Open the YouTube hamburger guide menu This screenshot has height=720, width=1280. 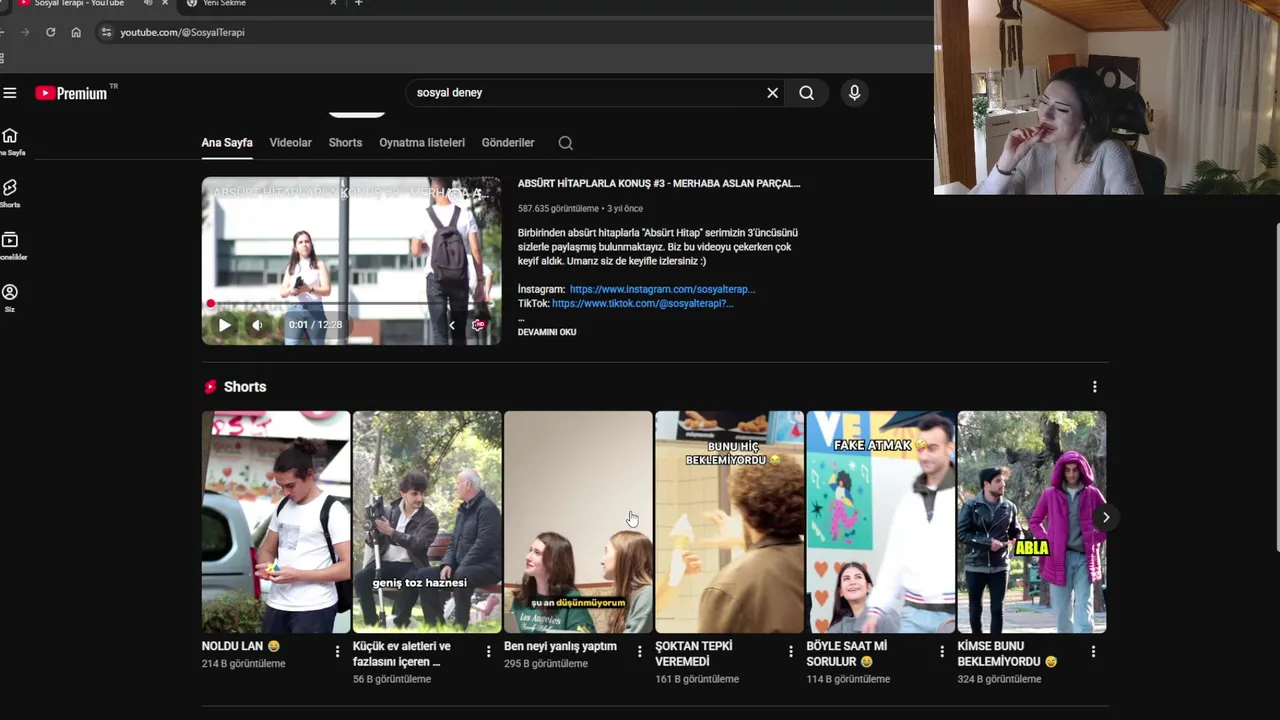(10, 93)
